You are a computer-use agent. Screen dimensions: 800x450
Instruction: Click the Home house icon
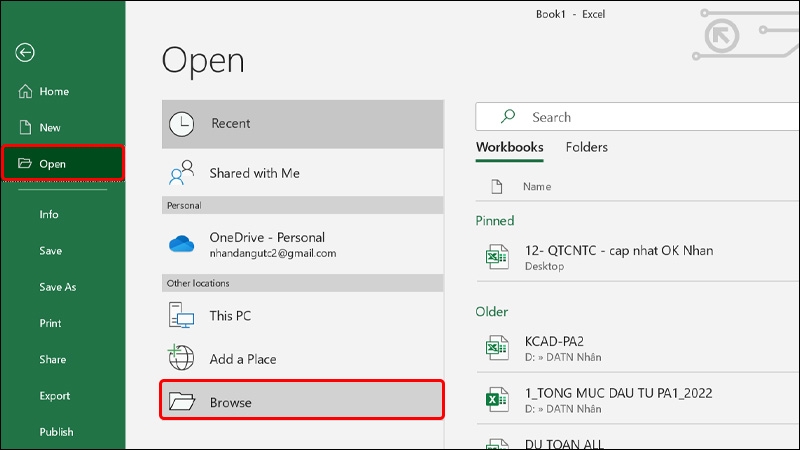25,91
